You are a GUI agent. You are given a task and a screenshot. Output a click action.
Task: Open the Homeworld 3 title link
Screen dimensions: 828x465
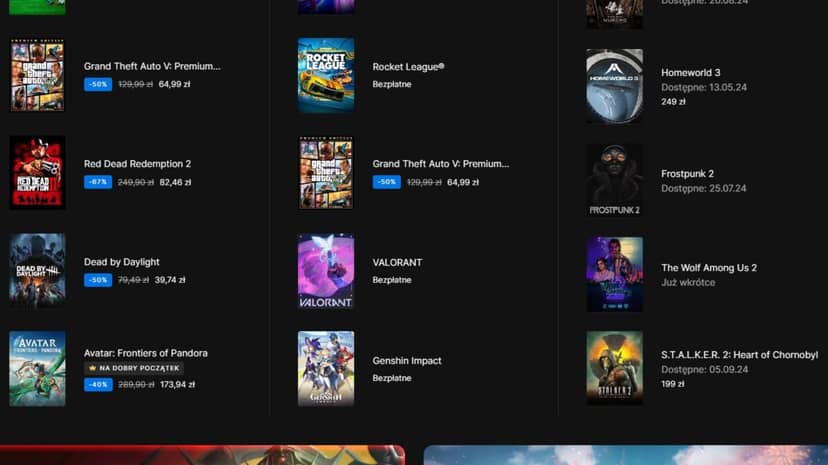click(691, 72)
